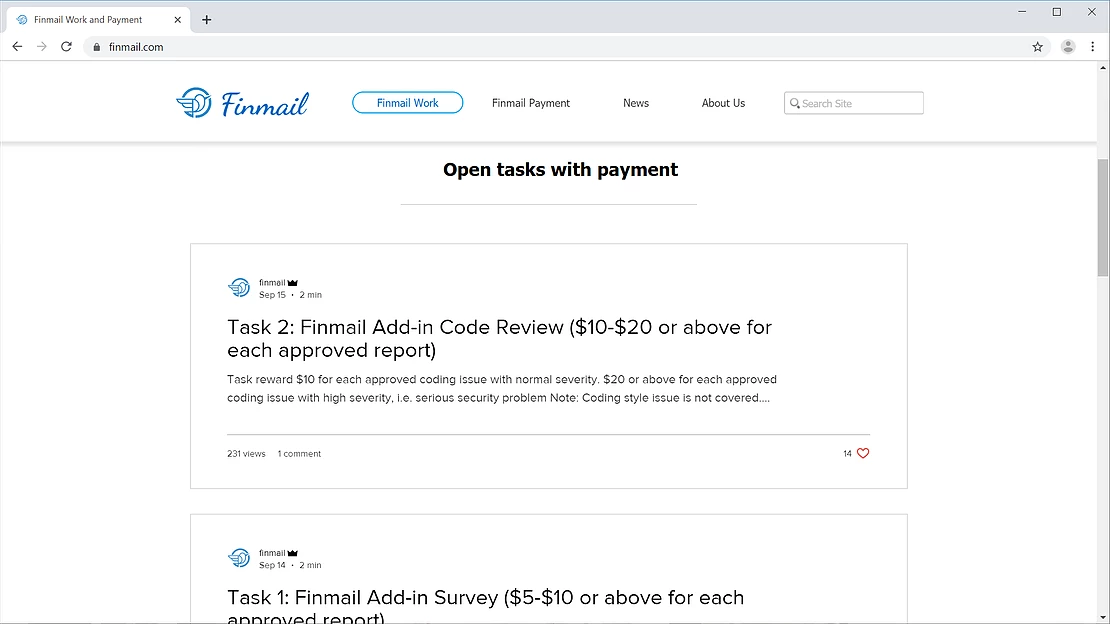Click the scrollbar up arrow
1110x624 pixels.
point(1103,68)
